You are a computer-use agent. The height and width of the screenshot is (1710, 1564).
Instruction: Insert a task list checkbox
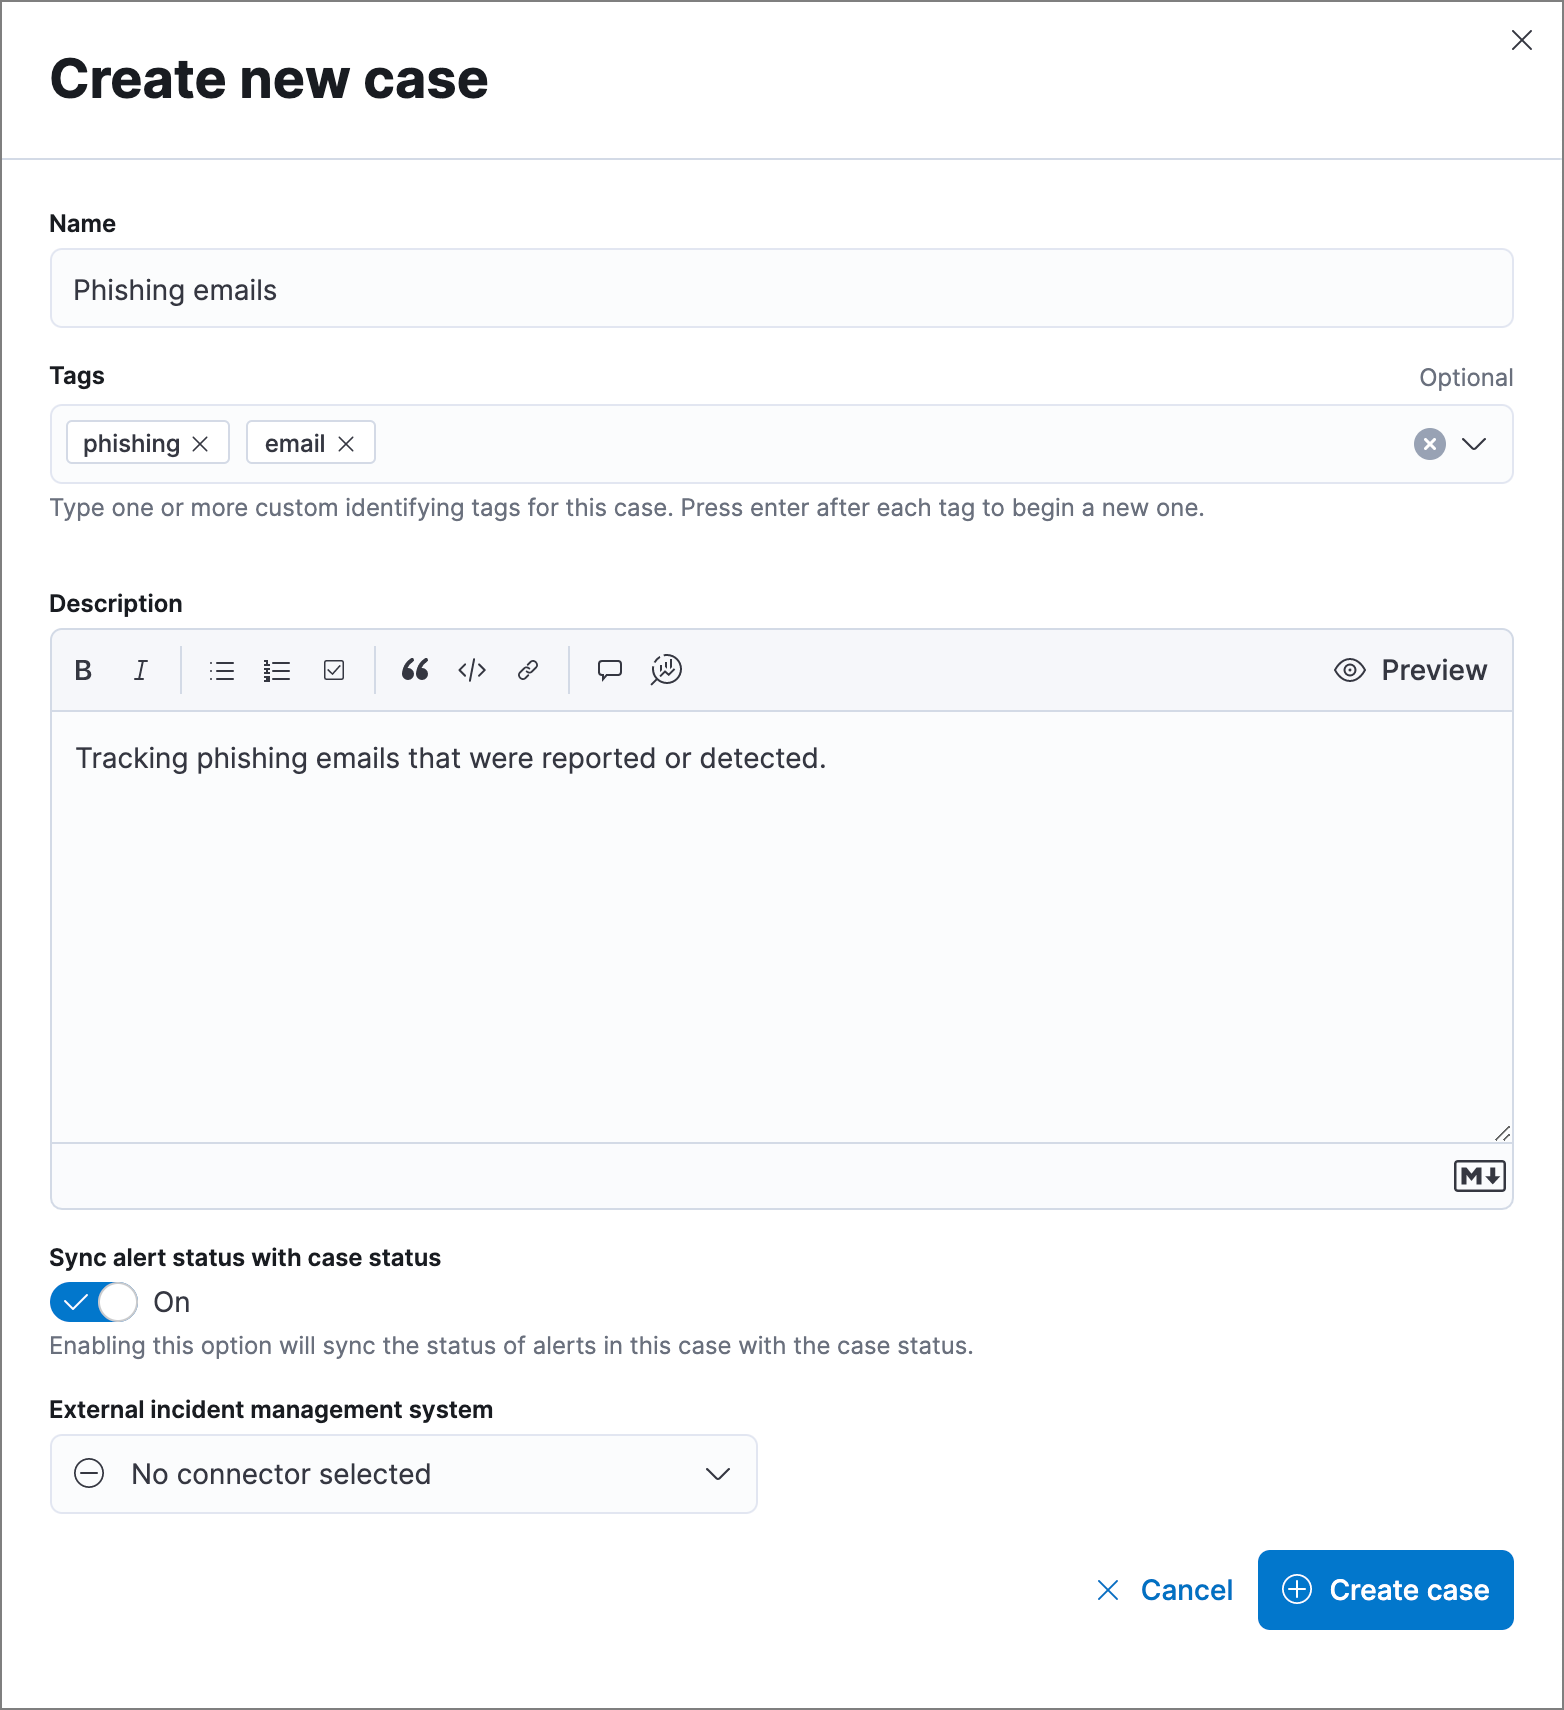click(333, 670)
